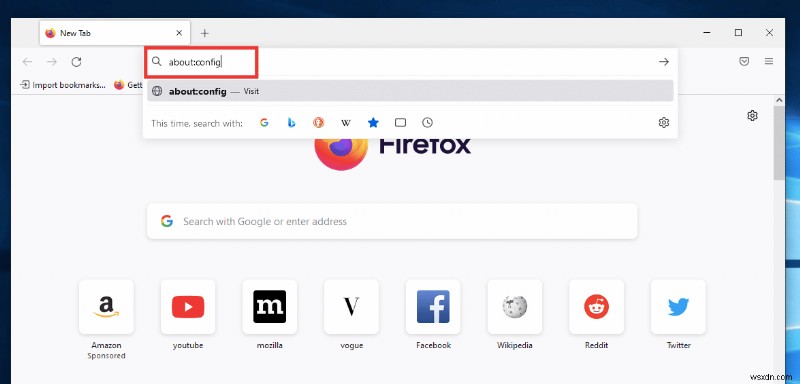
Task: Search open tabs using tabs icon
Action: (x=401, y=122)
